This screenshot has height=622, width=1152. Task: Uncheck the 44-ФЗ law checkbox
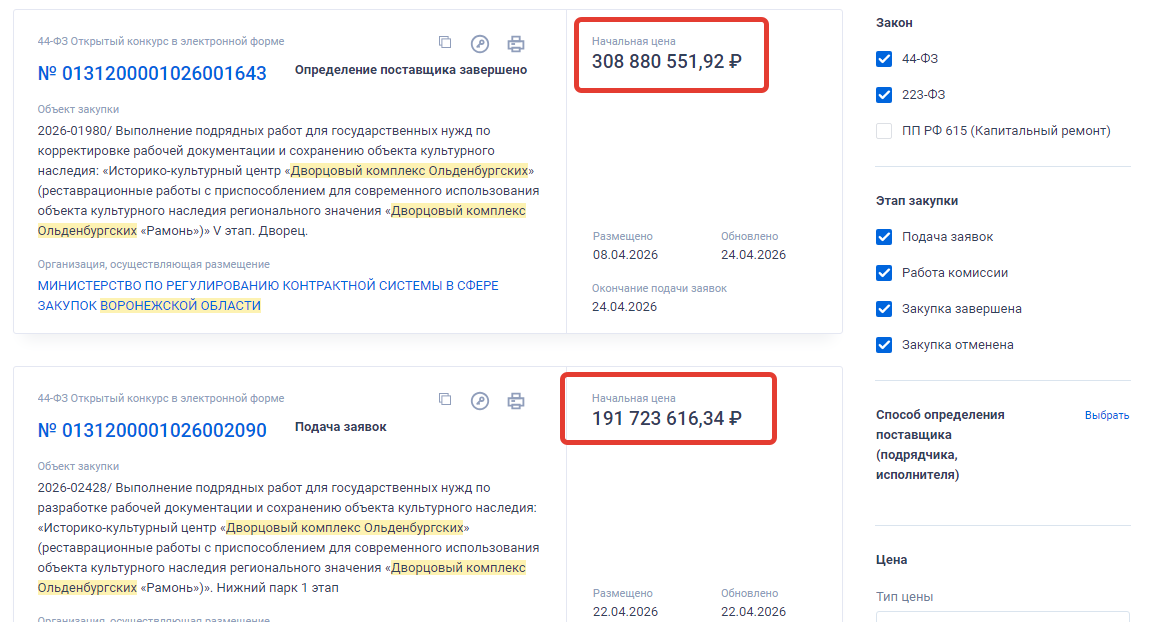[x=884, y=59]
